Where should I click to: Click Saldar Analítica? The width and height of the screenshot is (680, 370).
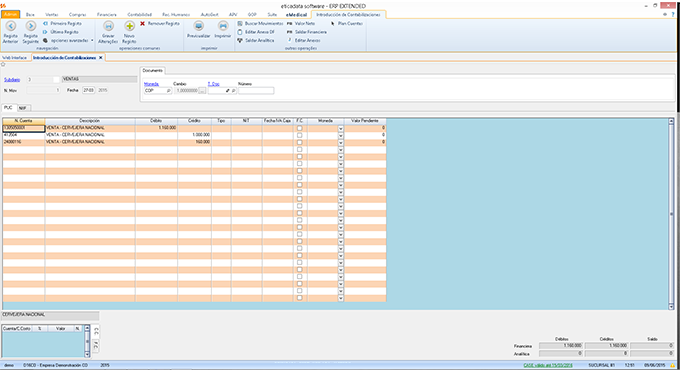(x=256, y=40)
